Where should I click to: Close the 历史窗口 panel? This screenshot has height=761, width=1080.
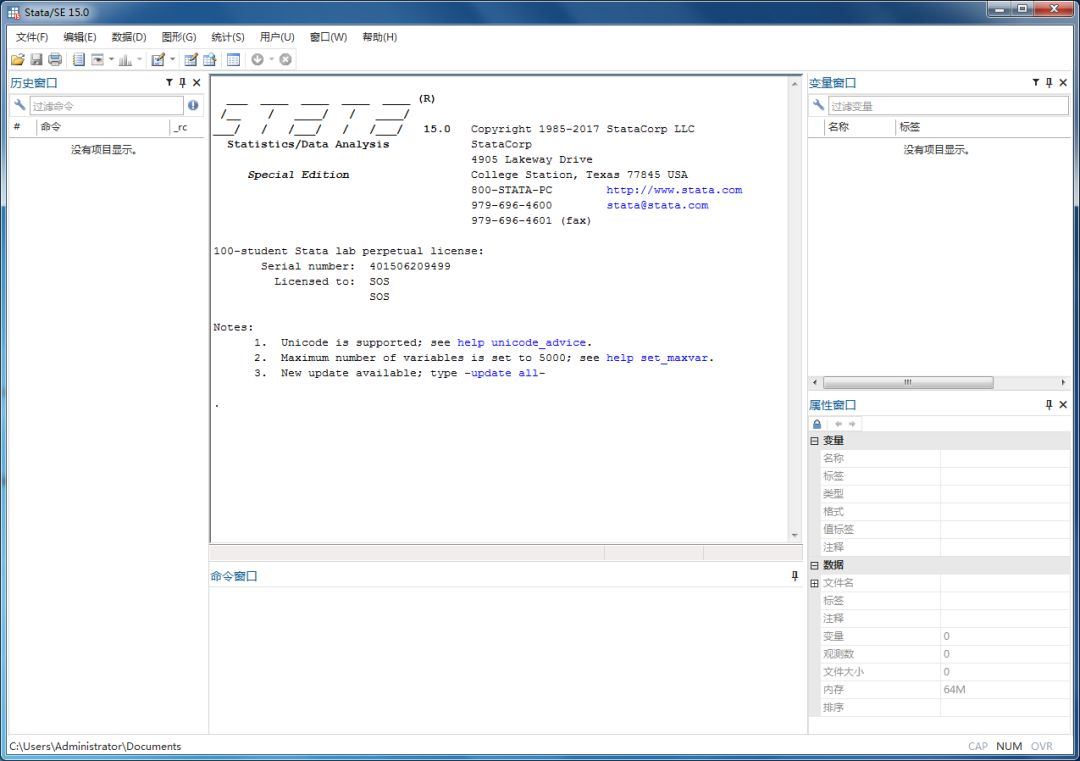(197, 83)
